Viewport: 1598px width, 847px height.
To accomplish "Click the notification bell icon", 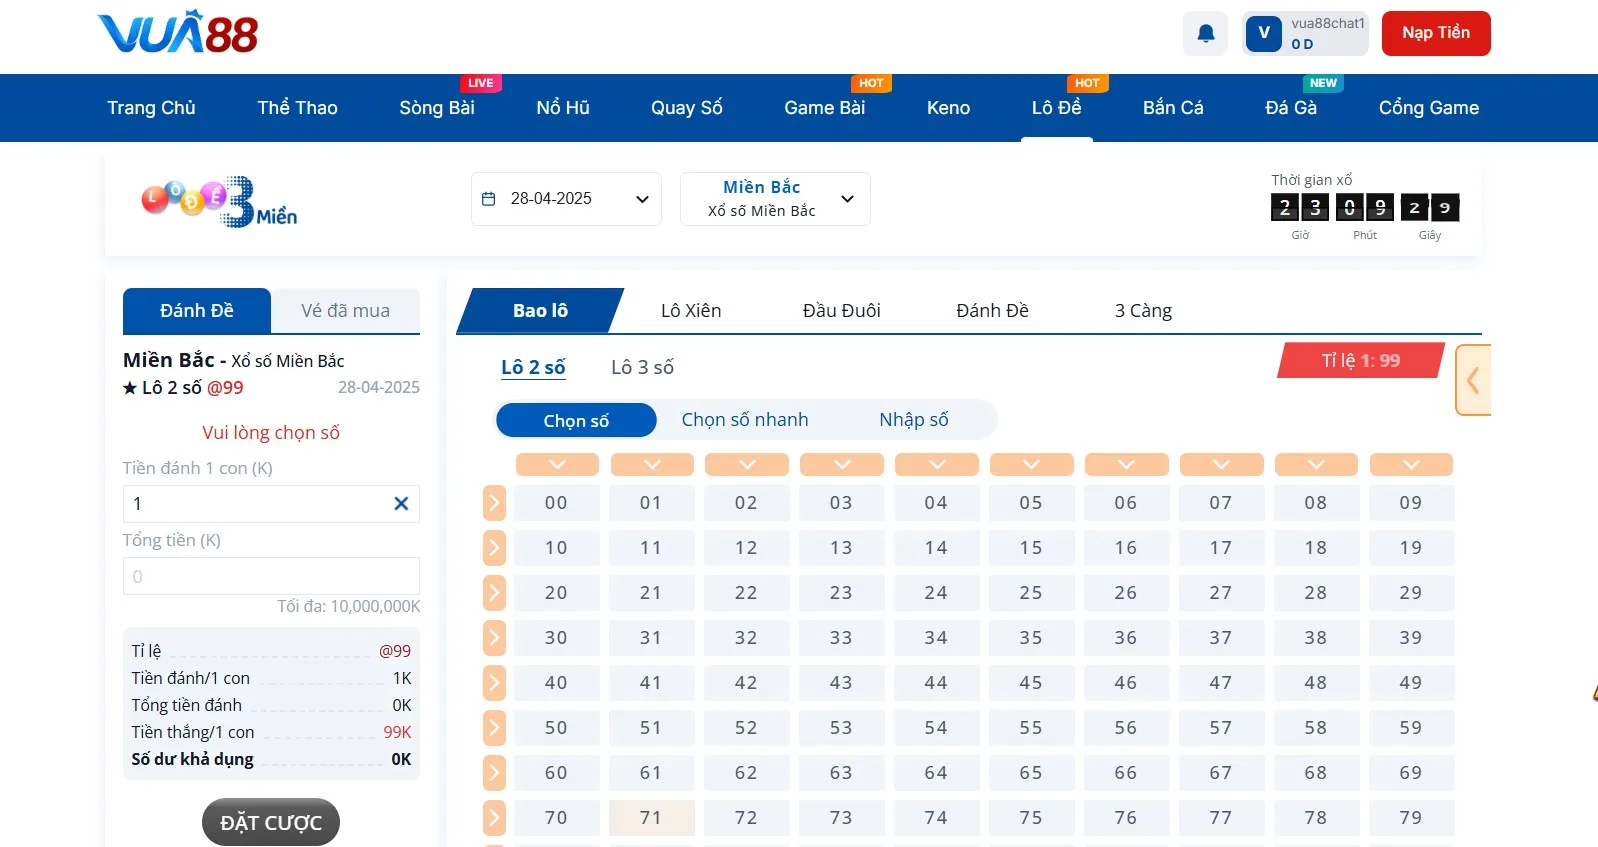I will (1205, 34).
